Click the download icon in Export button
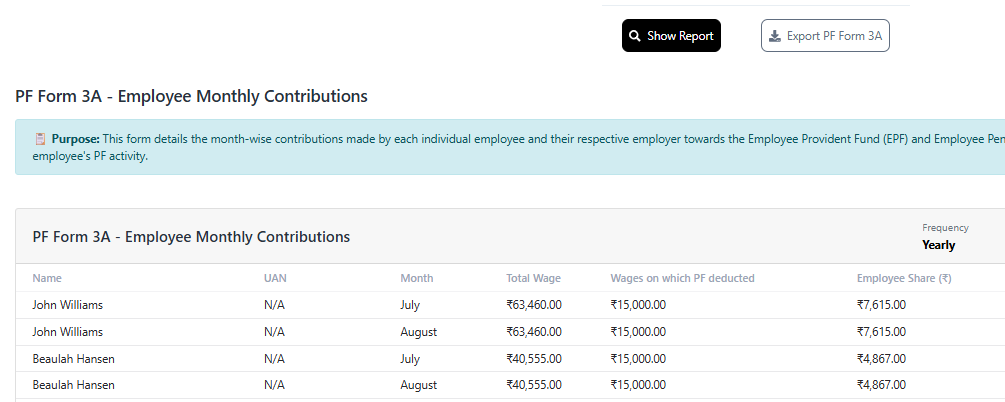This screenshot has height=402, width=1005. (x=774, y=36)
